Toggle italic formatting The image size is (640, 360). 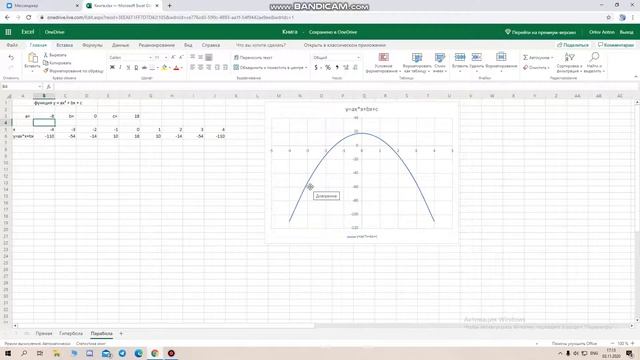tap(120, 67)
